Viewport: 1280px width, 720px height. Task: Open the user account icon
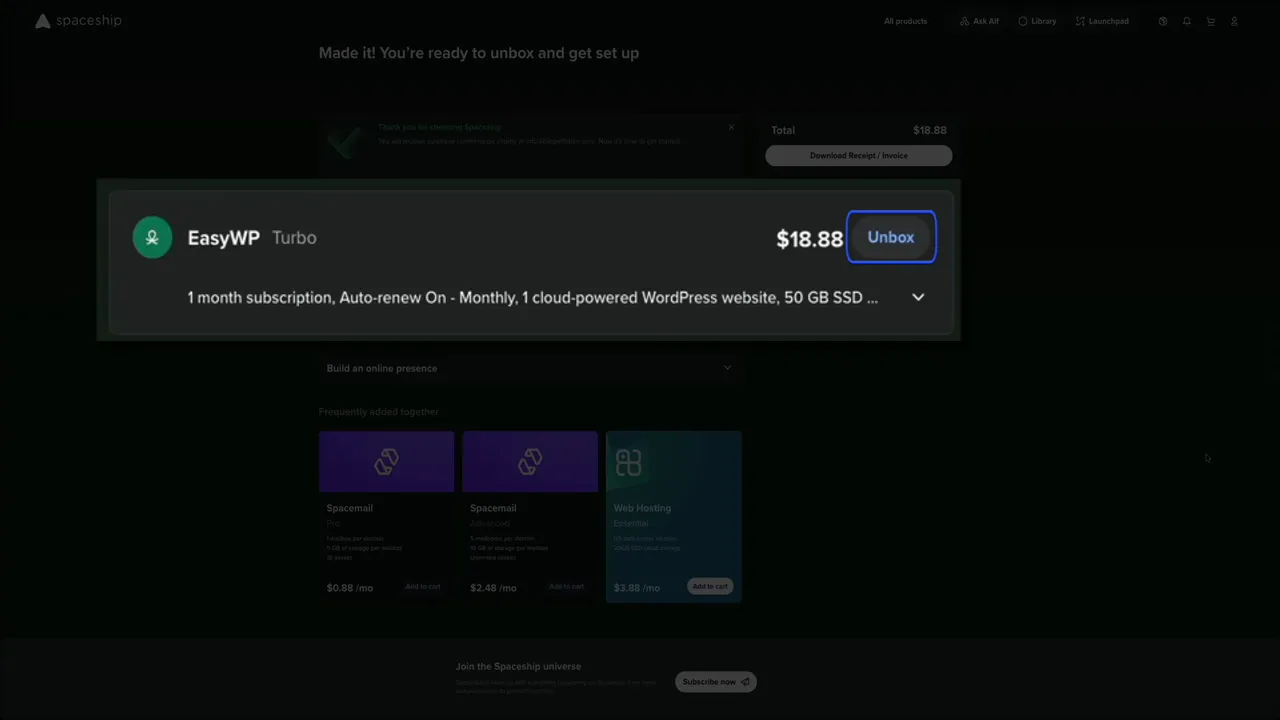pyautogui.click(x=1234, y=21)
